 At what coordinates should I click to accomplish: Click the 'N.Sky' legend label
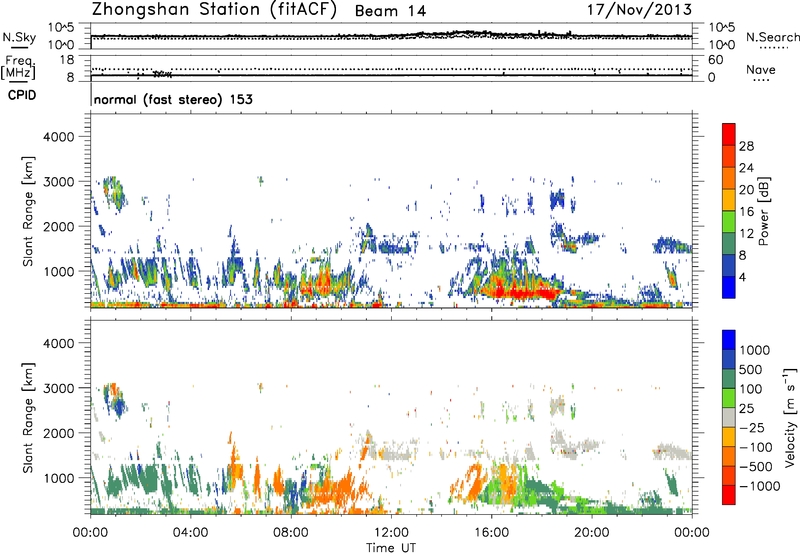[x=19, y=37]
